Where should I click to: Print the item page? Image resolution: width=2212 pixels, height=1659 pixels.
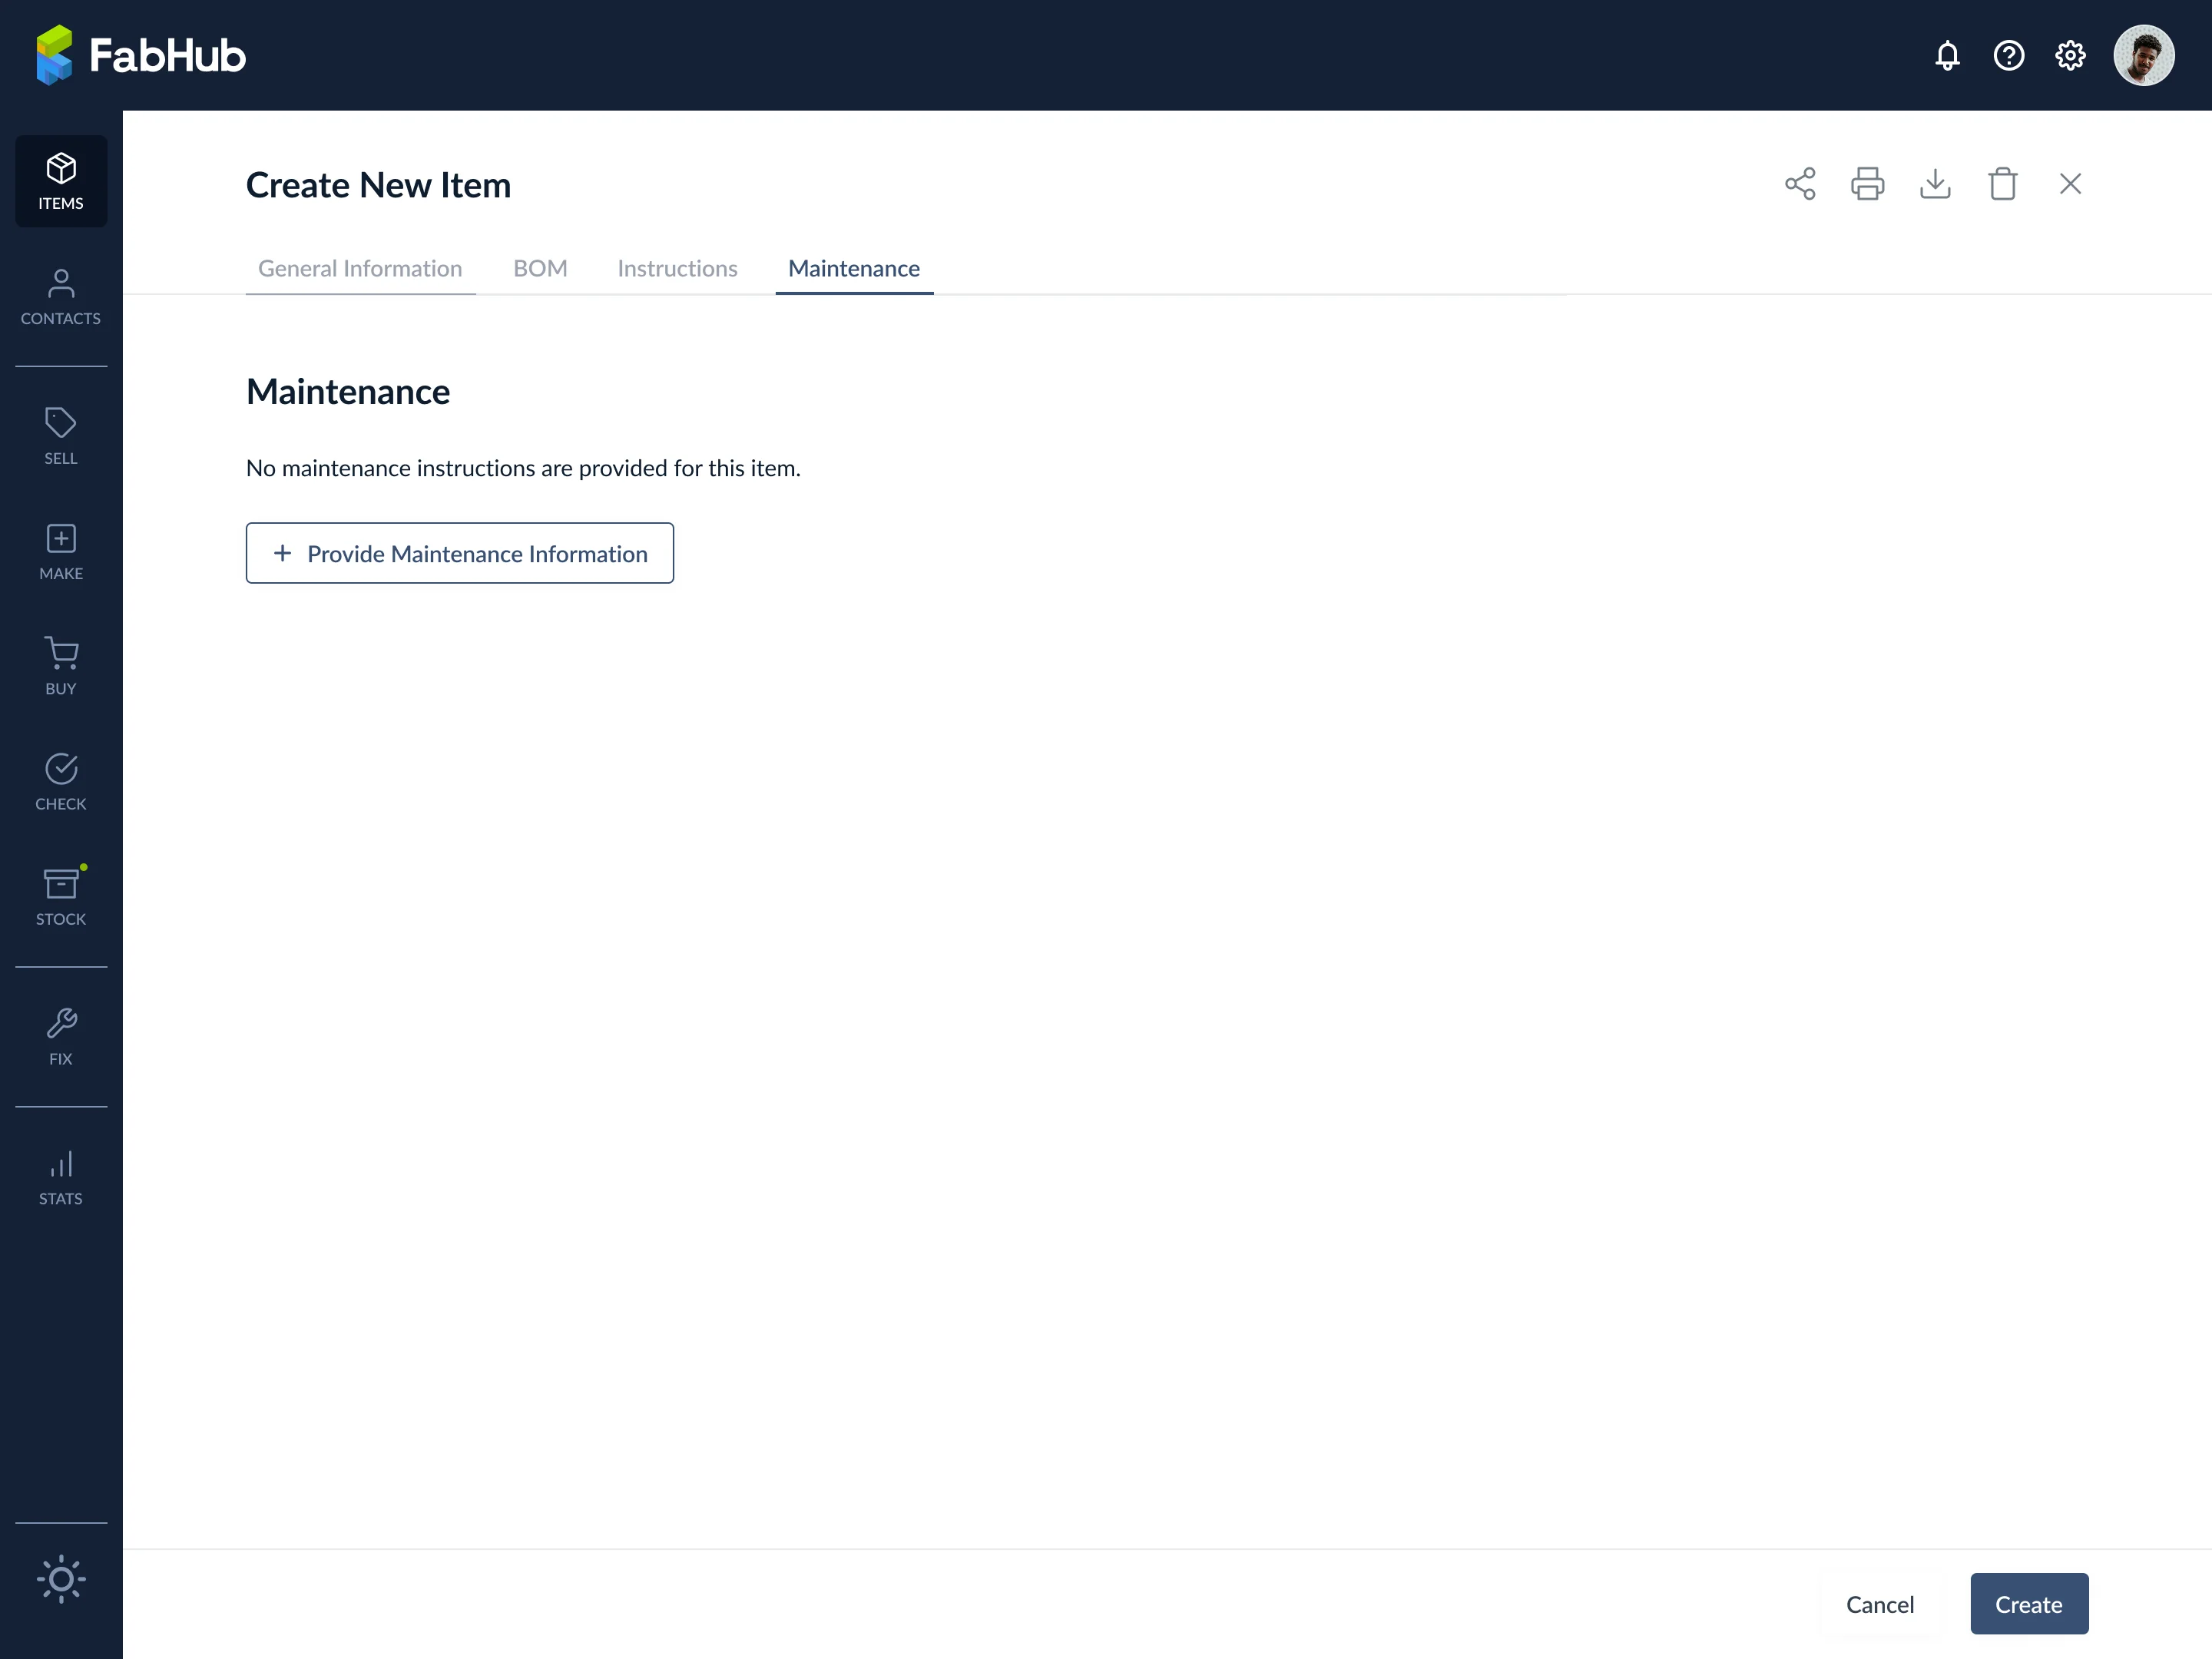point(1867,184)
